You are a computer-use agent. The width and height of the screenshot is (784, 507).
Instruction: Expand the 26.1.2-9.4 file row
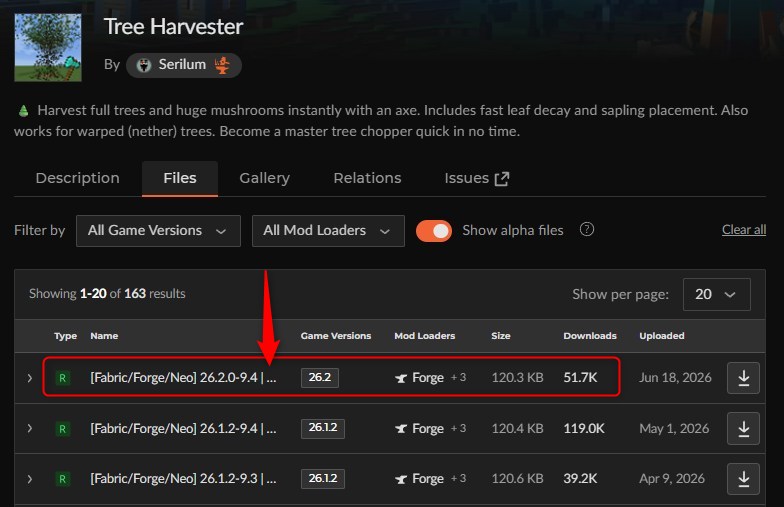click(30, 428)
